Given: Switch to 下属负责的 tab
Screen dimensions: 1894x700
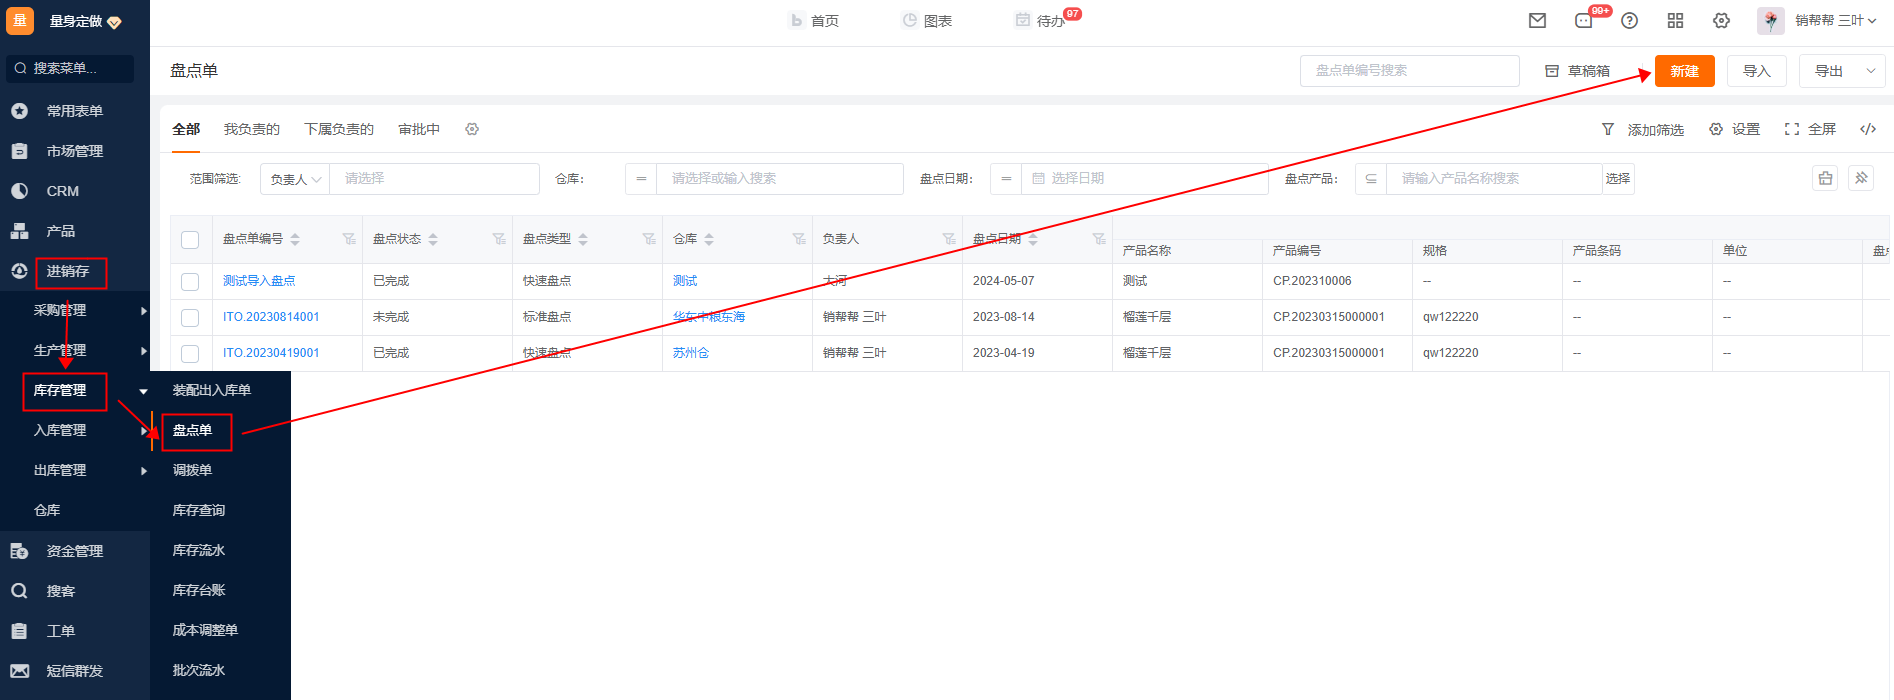Looking at the screenshot, I should pos(339,129).
